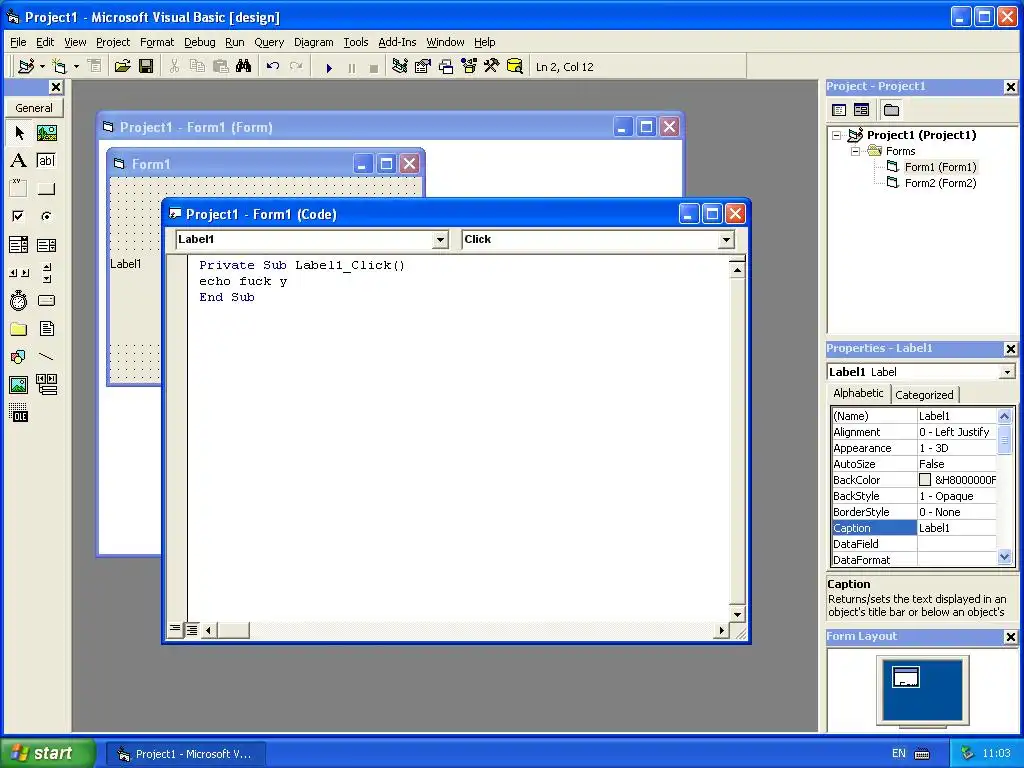The image size is (1024, 768).
Task: Open Properties object selector dropdown
Action: pos(1007,372)
